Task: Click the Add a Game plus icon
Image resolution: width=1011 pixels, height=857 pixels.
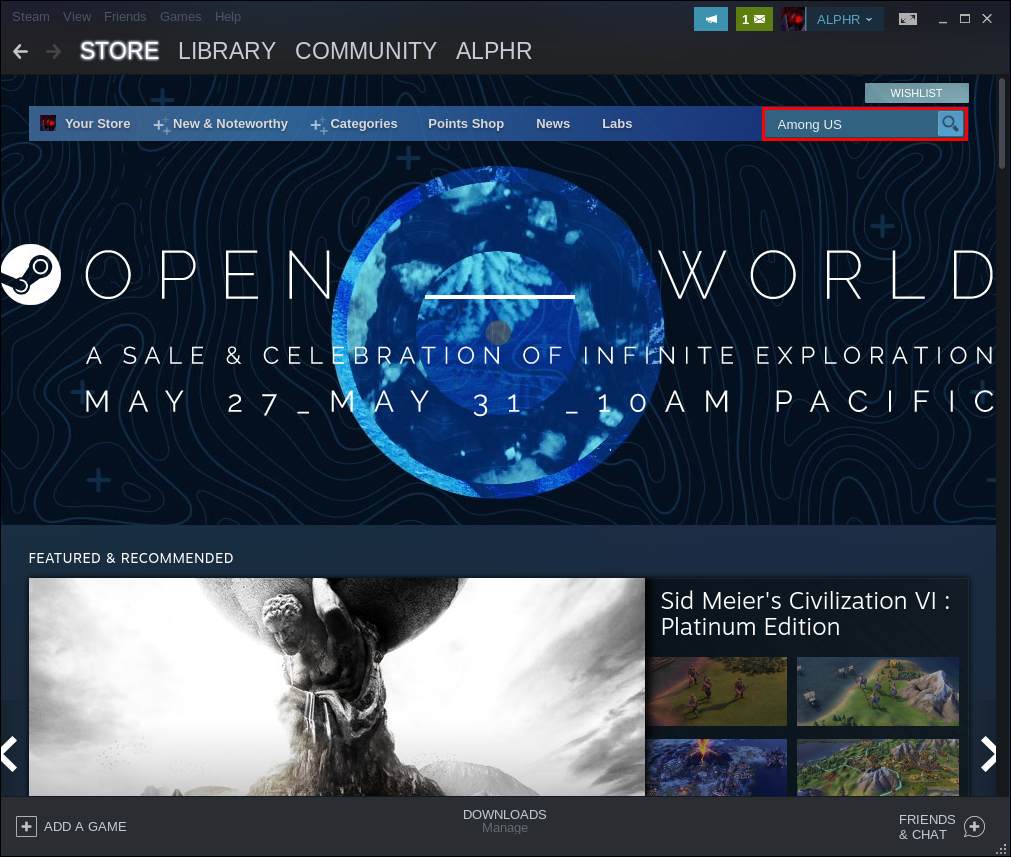Action: point(27,826)
